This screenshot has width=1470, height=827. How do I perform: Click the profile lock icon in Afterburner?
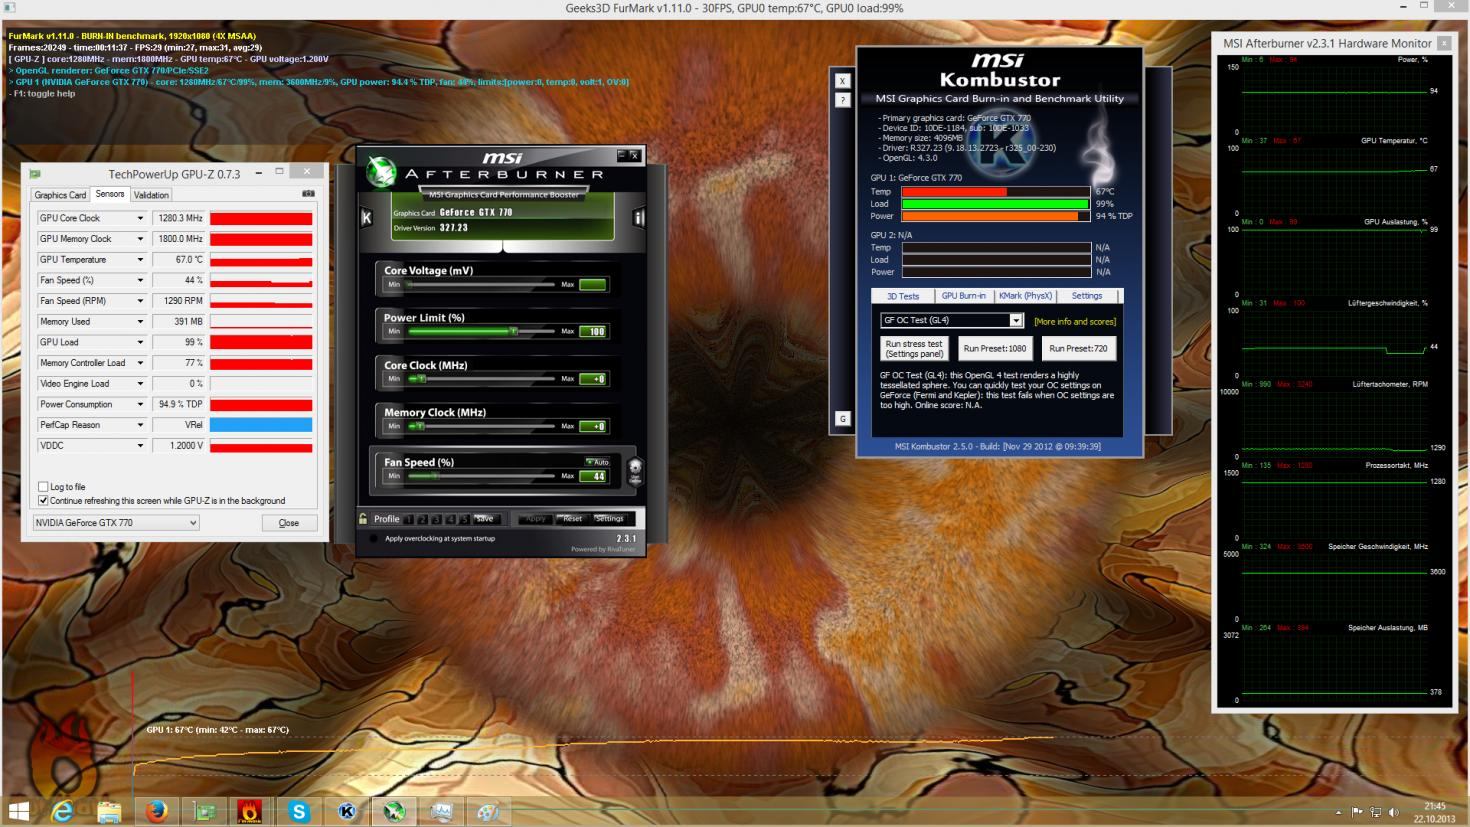pyautogui.click(x=363, y=518)
